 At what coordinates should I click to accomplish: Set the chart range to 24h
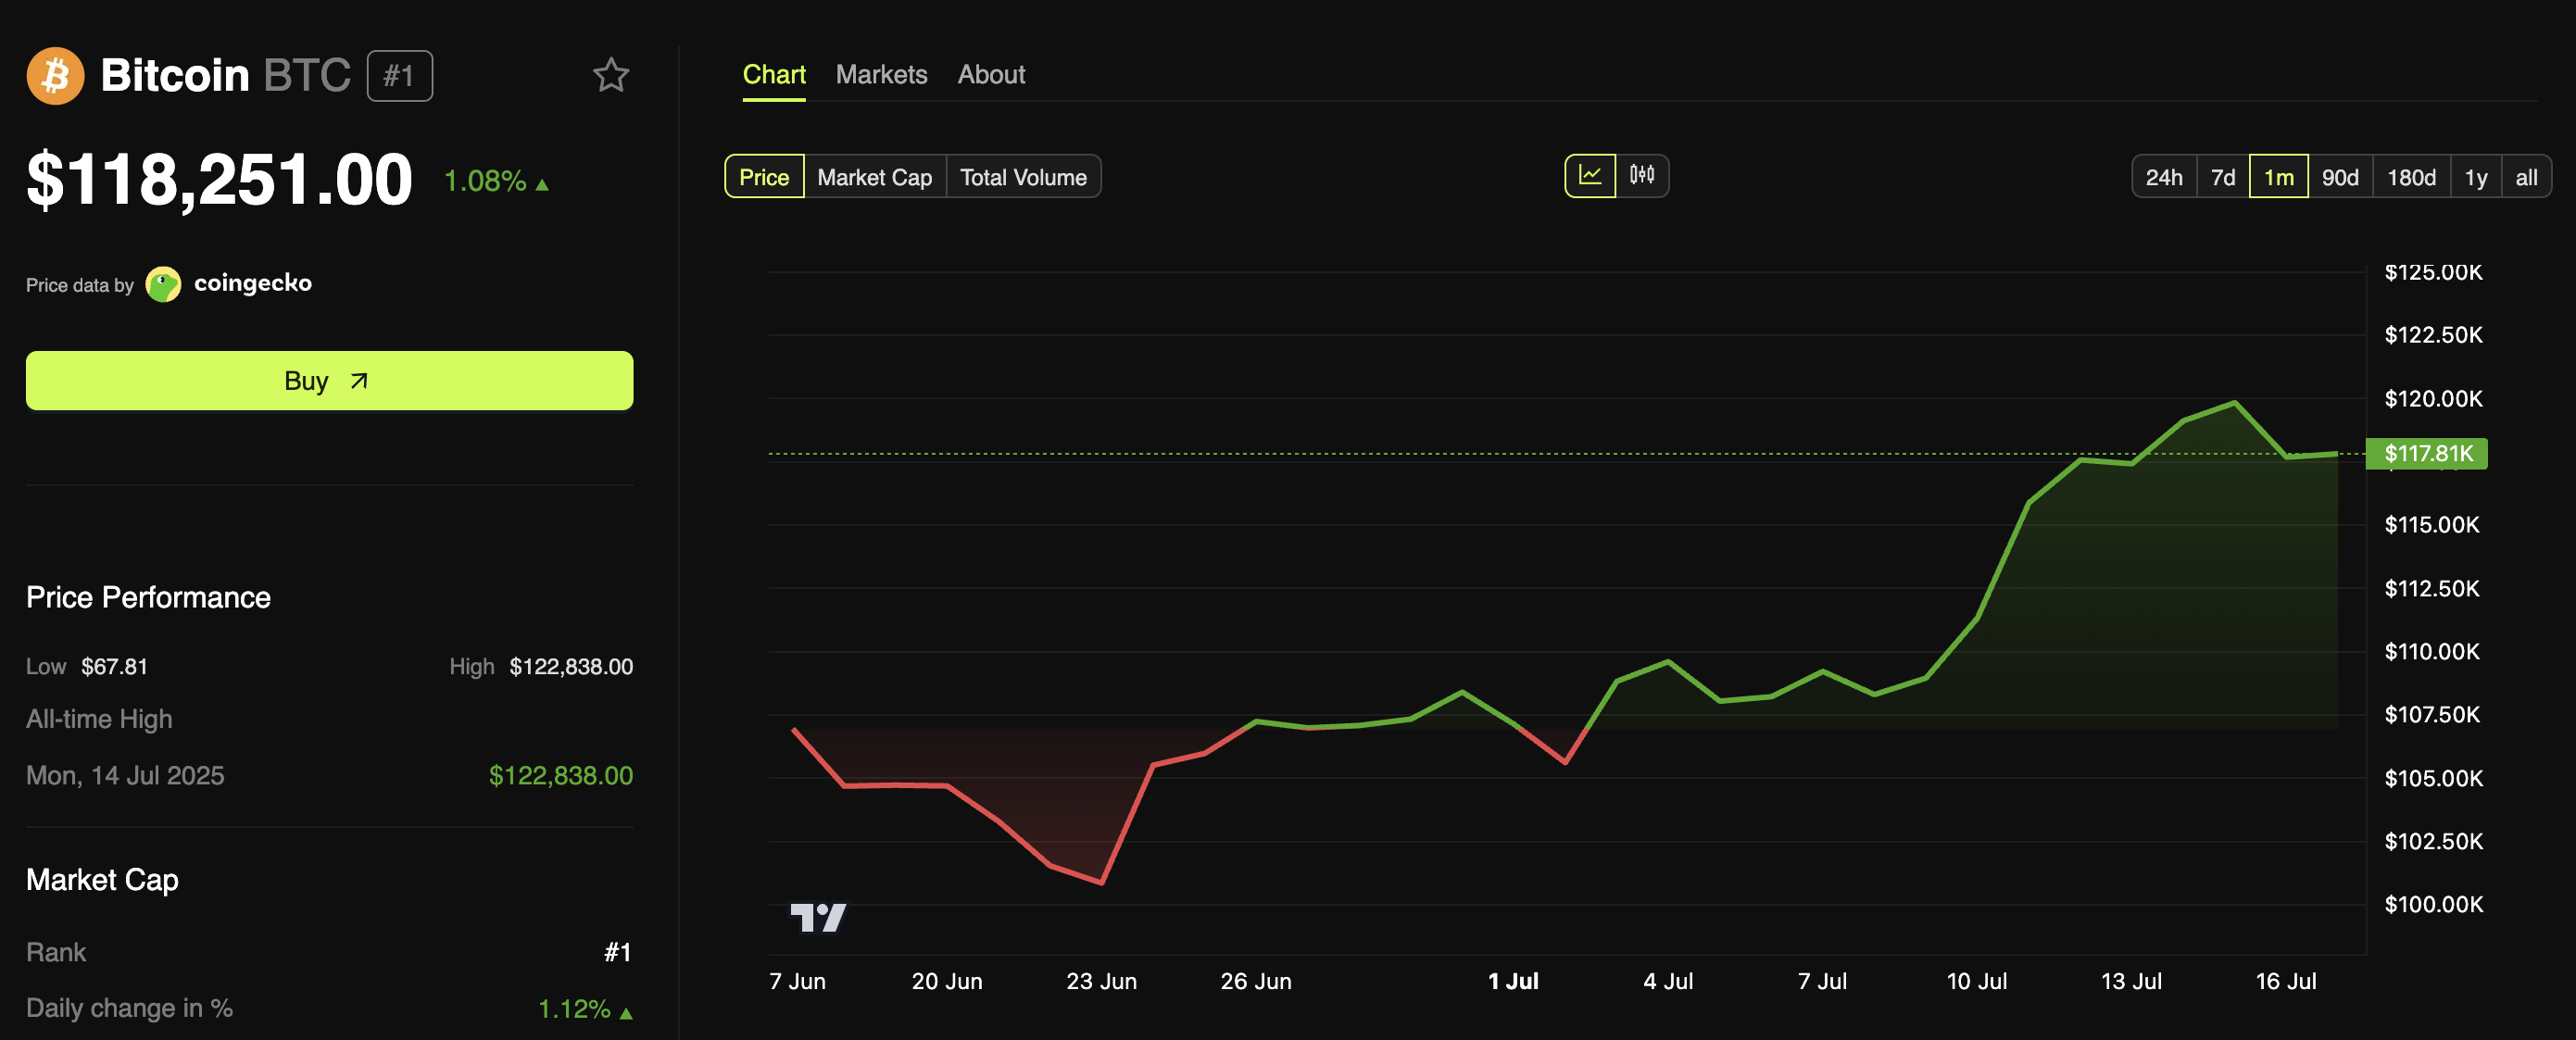2163,177
